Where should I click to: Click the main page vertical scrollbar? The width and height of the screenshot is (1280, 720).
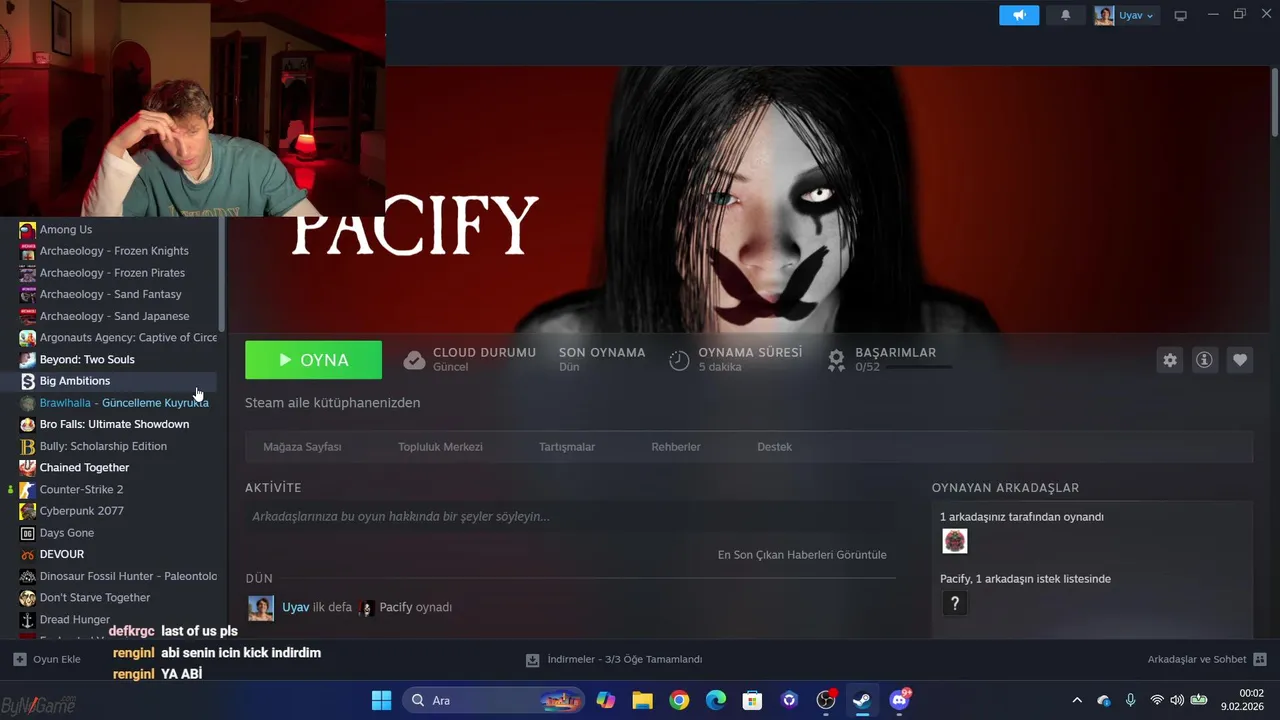[1275, 100]
